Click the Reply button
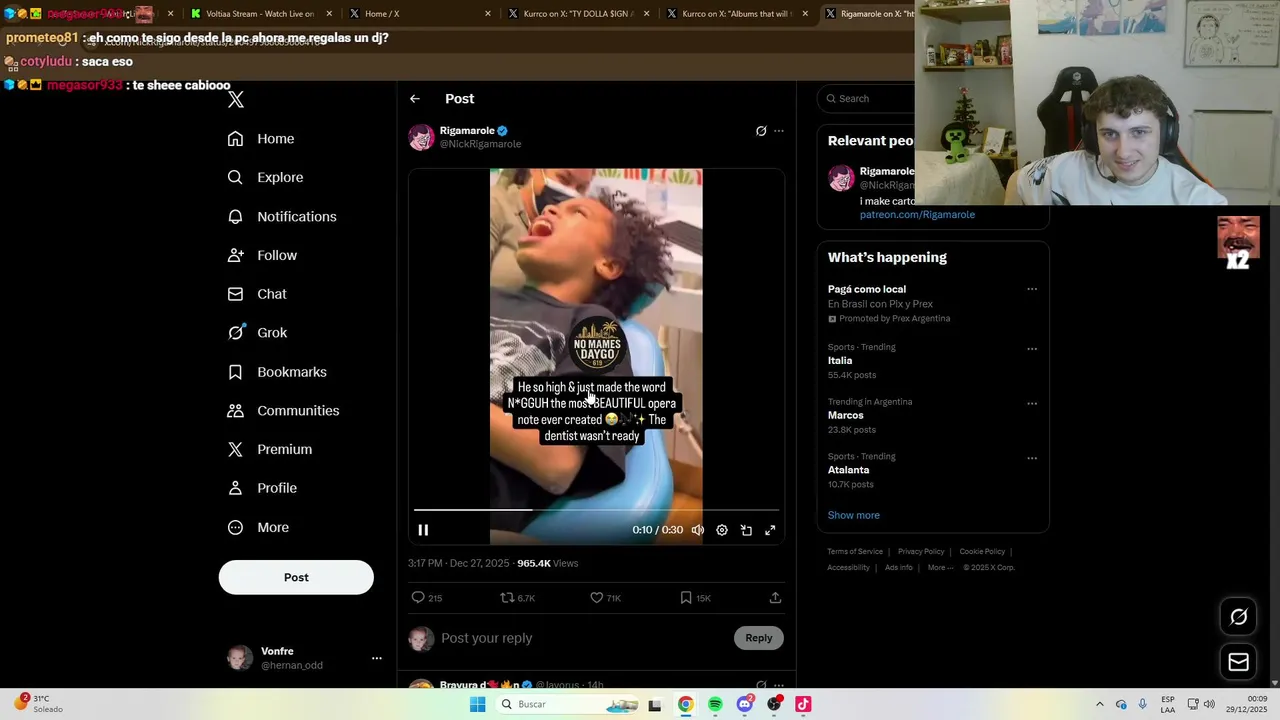 [759, 638]
